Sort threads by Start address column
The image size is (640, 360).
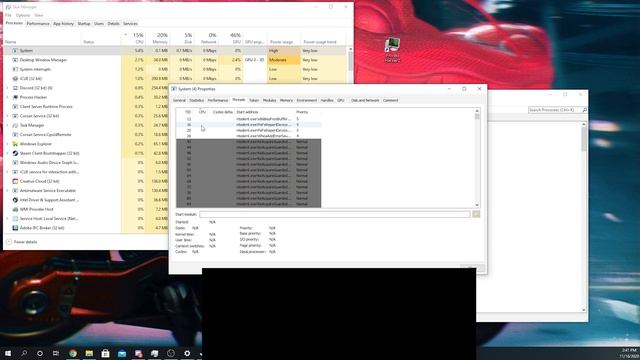tap(264, 112)
